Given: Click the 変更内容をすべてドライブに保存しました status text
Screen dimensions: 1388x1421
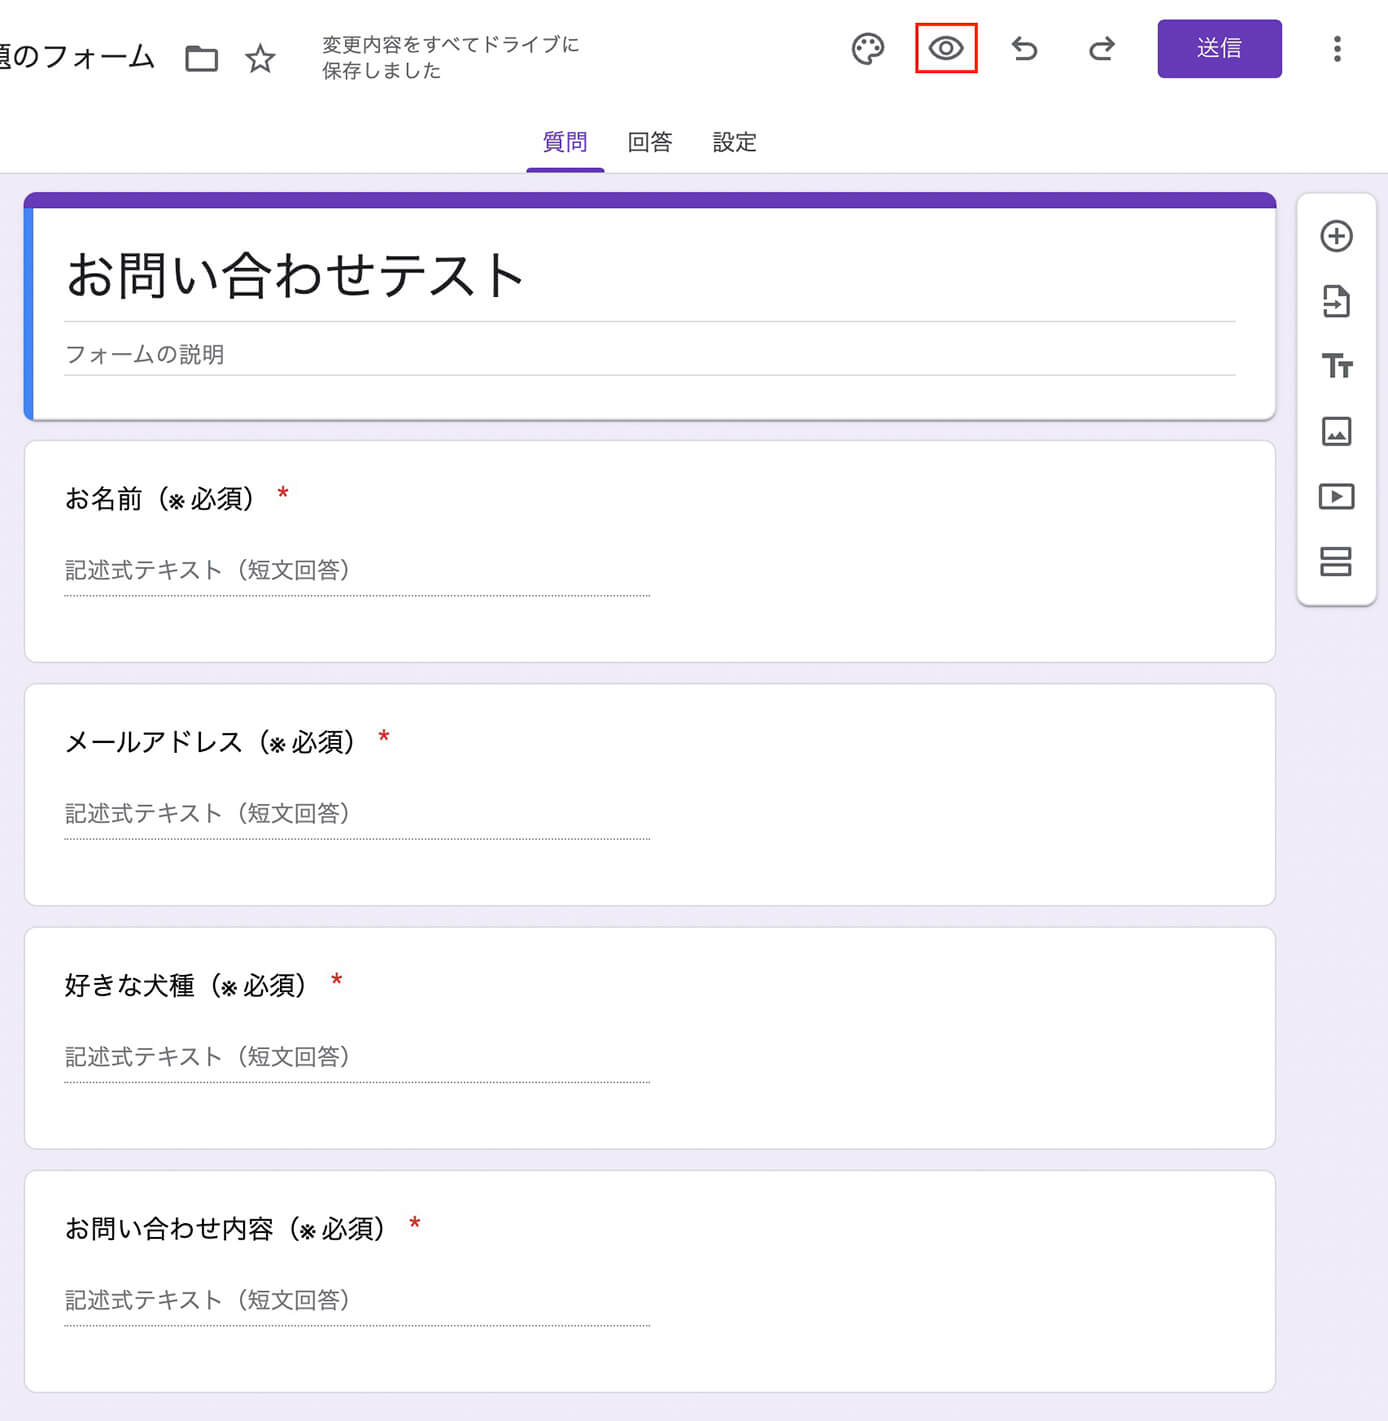Looking at the screenshot, I should point(450,57).
